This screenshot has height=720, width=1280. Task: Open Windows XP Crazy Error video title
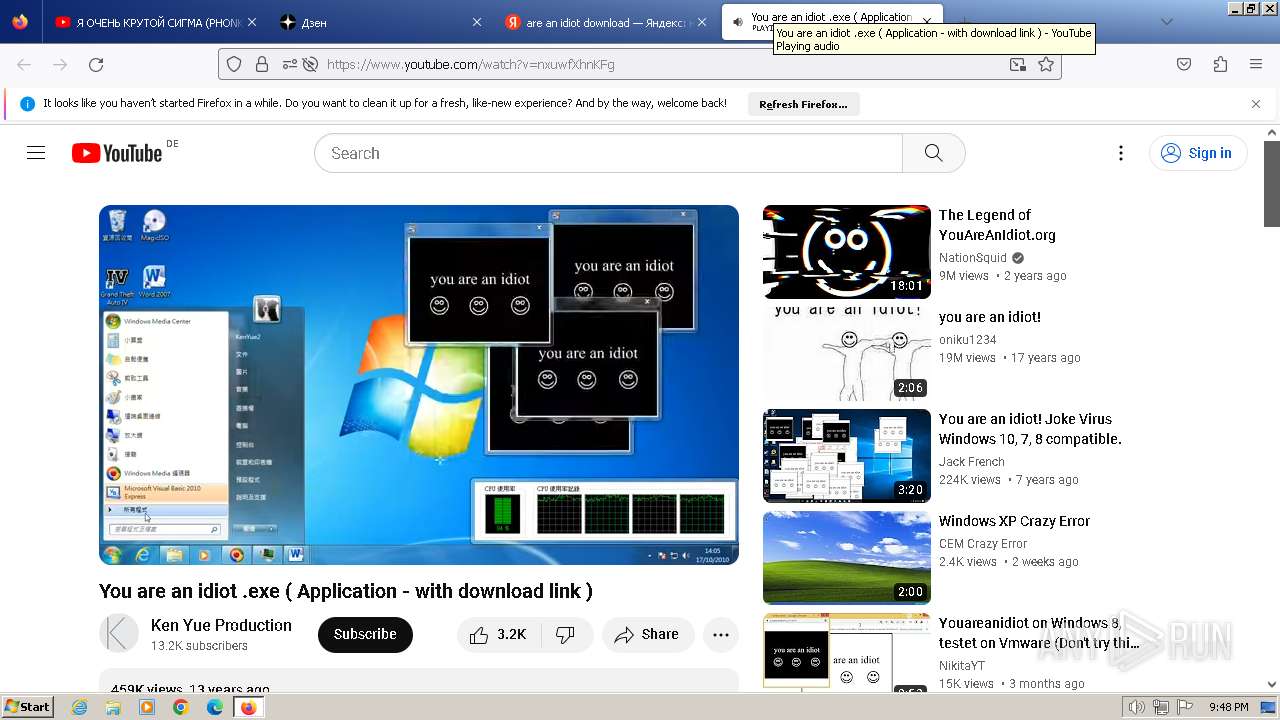(1014, 521)
